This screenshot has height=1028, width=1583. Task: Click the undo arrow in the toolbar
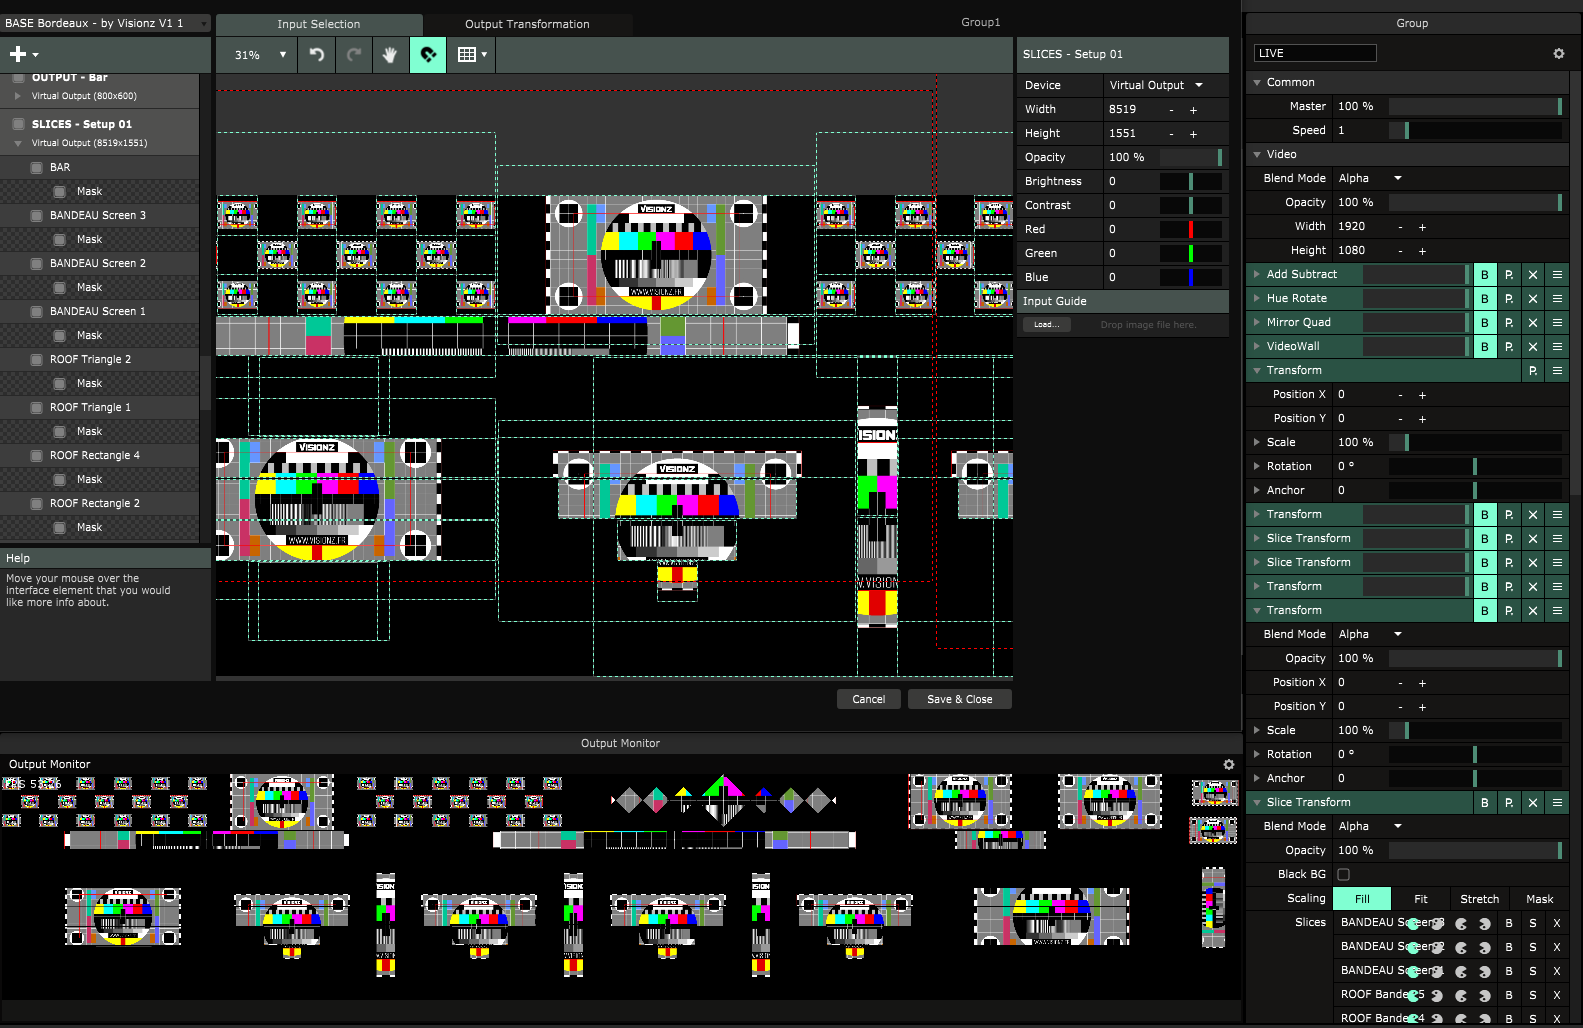(x=317, y=55)
